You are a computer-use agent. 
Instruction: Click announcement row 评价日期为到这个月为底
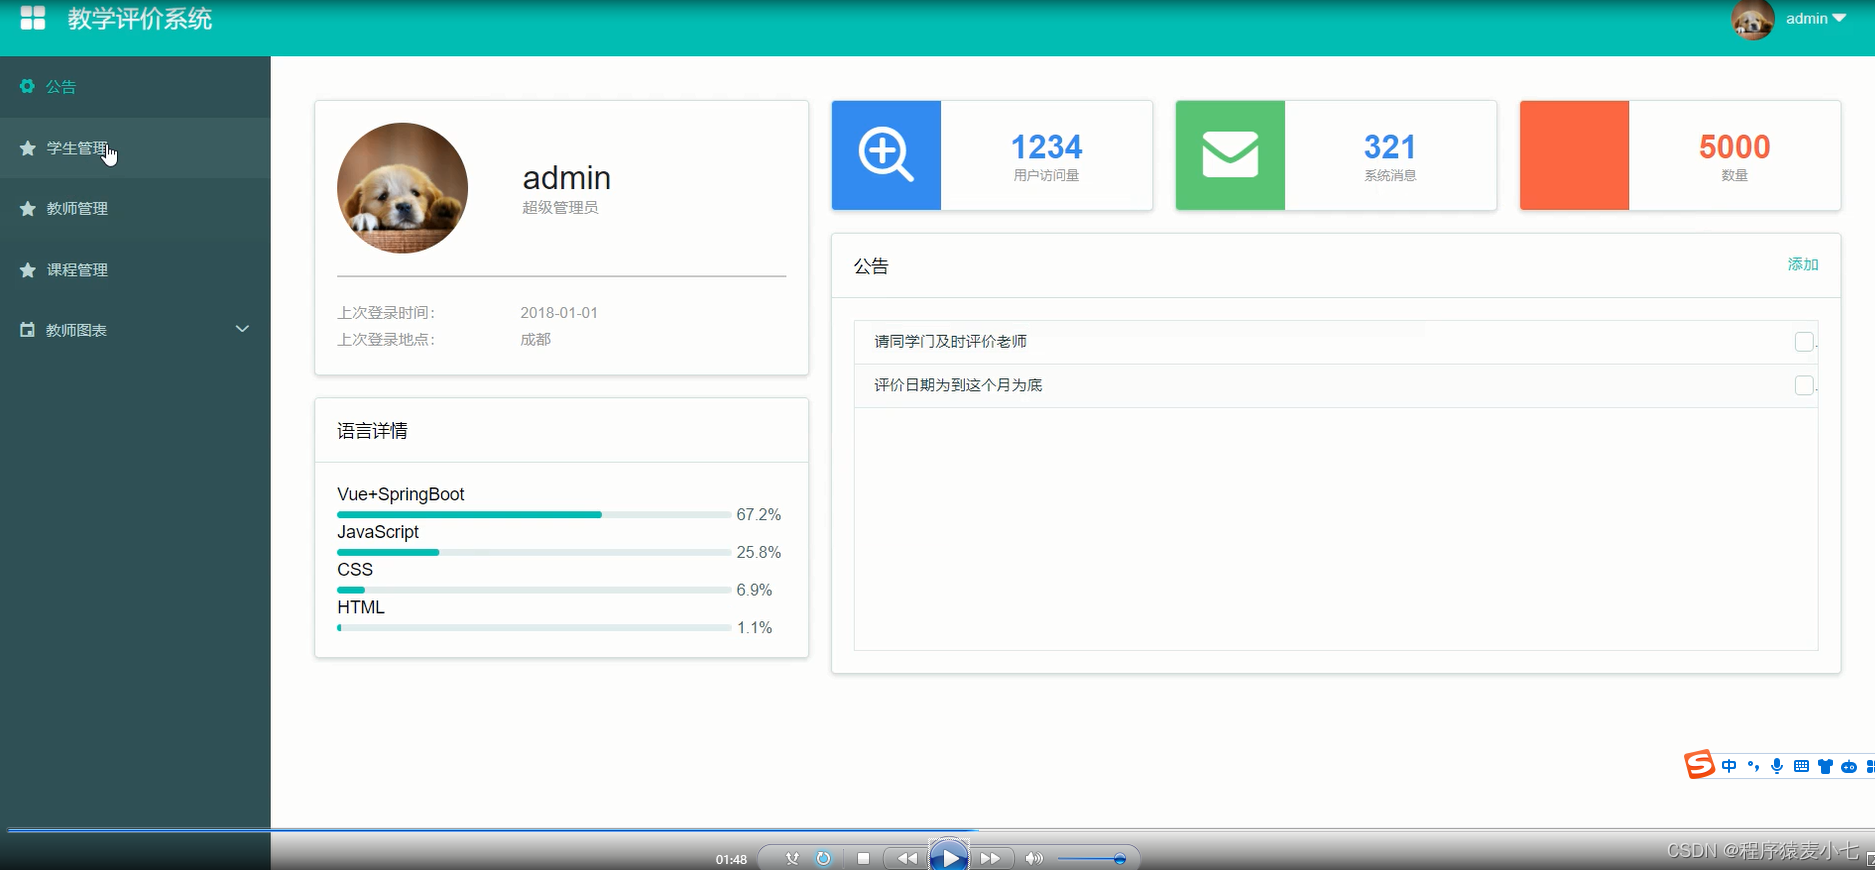click(x=1336, y=385)
